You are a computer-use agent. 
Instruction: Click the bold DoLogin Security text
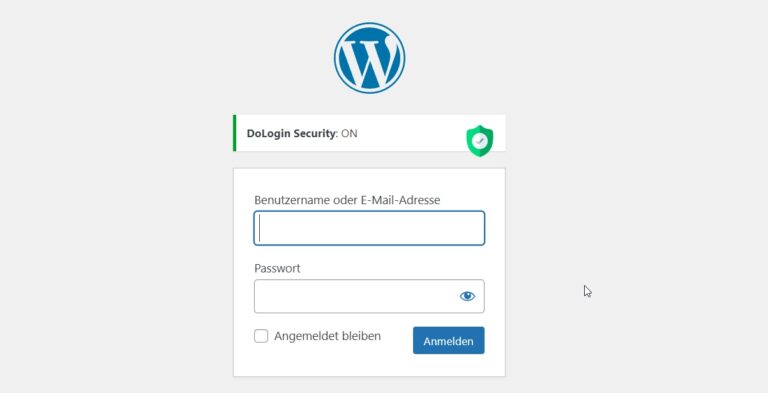click(291, 133)
